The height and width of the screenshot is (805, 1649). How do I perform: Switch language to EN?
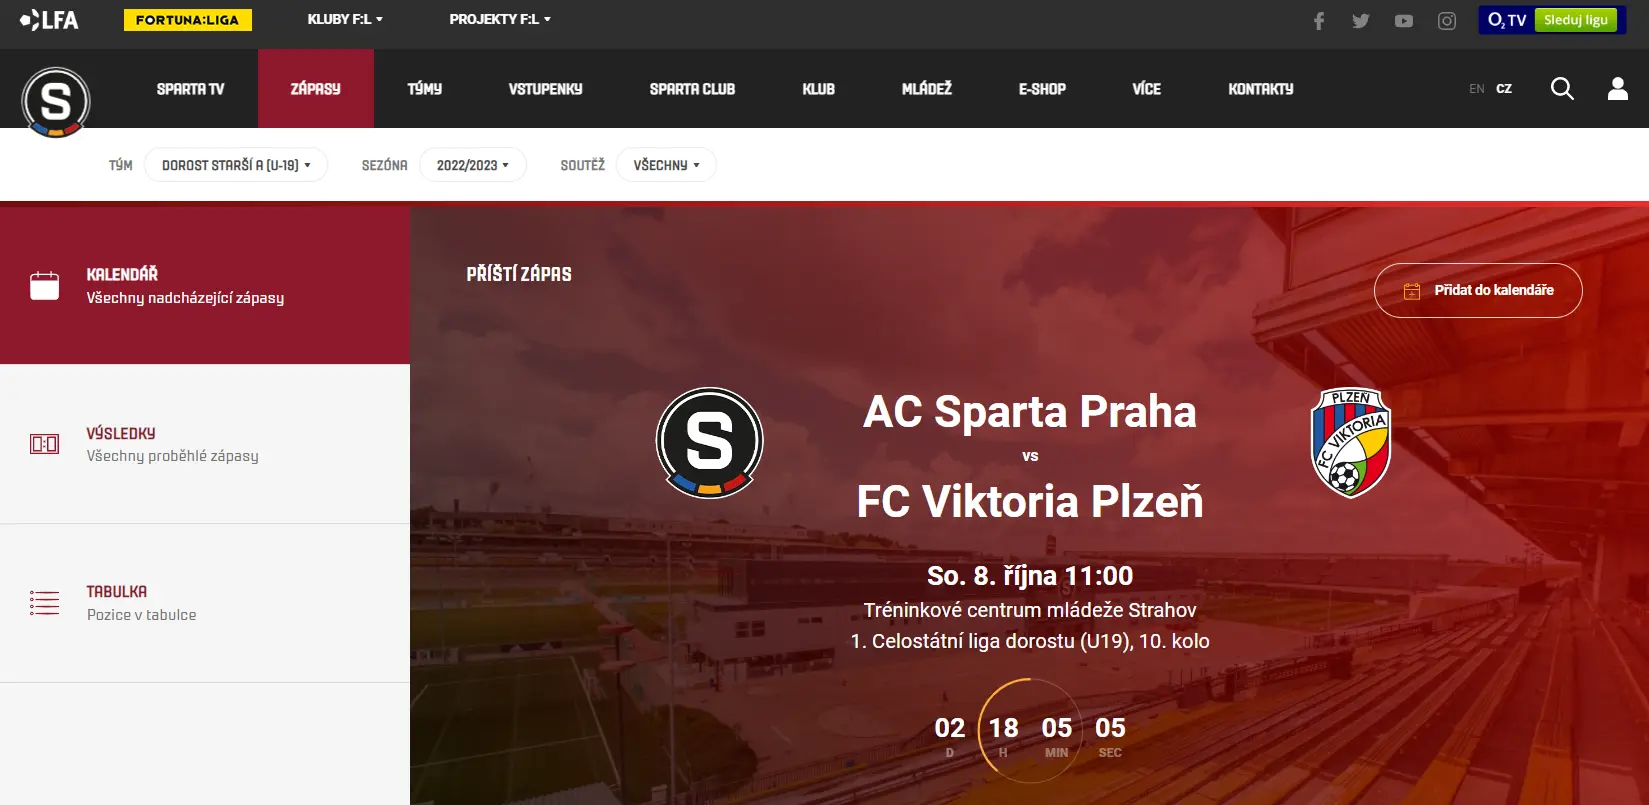(1476, 89)
